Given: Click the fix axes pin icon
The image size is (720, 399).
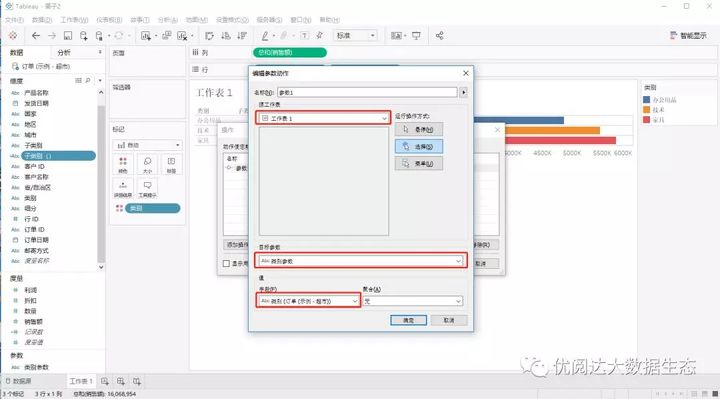Looking at the screenshot, I should pyautogui.click(x=320, y=35).
